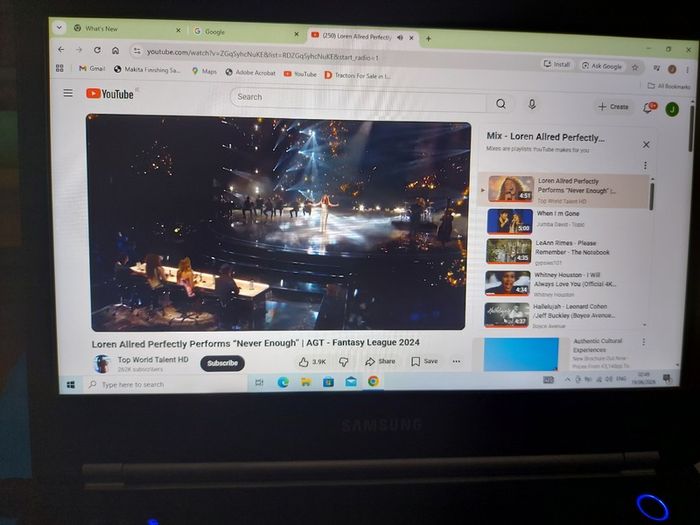
Task: Switch to the Google tab
Action: point(246,32)
